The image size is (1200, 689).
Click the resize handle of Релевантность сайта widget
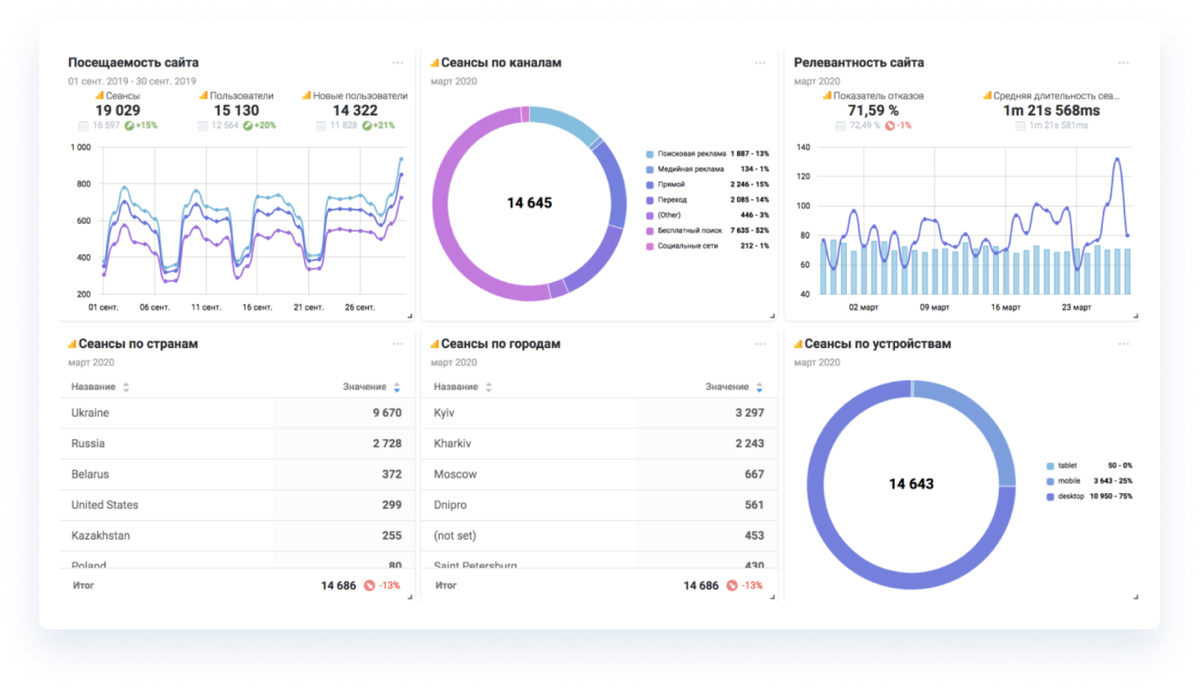[1136, 316]
